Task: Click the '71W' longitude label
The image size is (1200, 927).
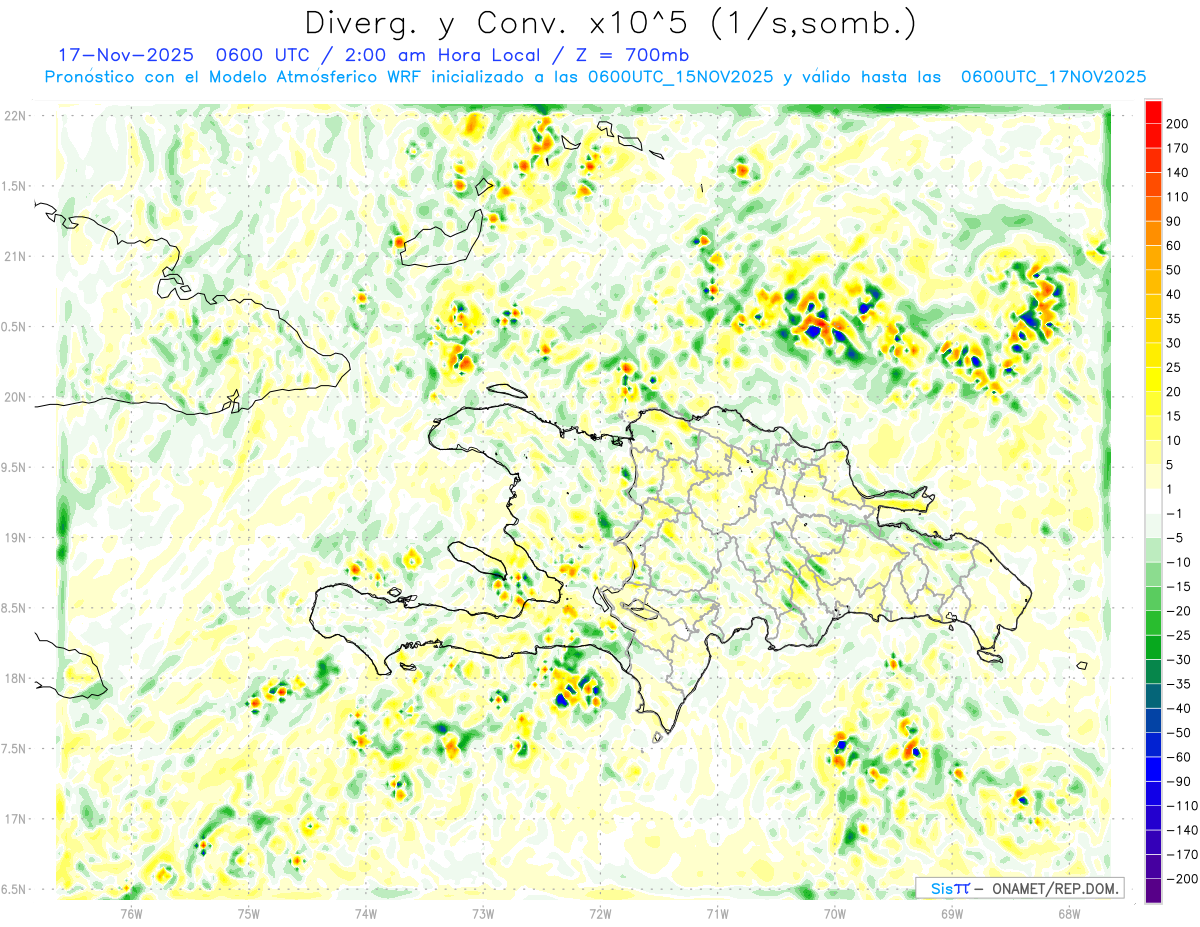Action: click(x=717, y=913)
